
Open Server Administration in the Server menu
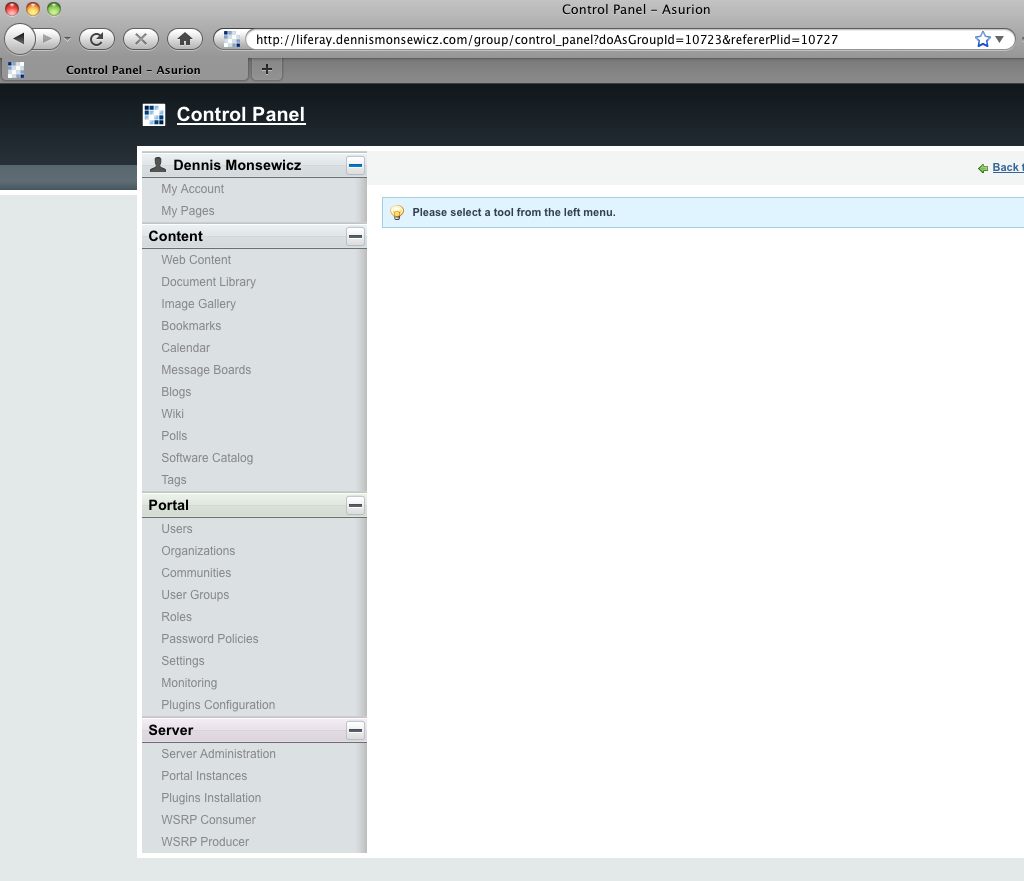point(218,754)
